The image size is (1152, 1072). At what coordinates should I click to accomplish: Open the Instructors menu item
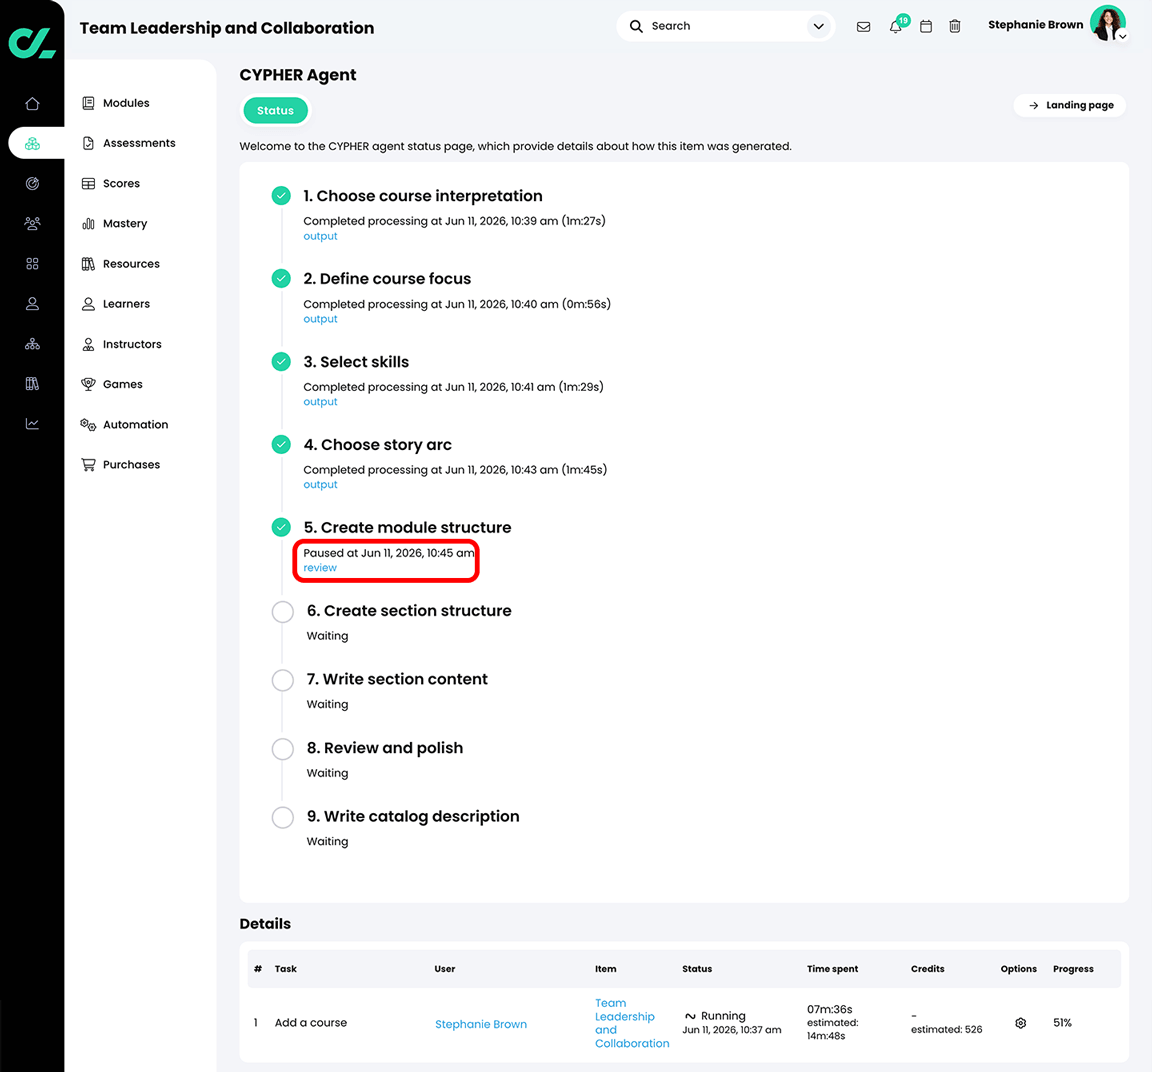coord(121,344)
